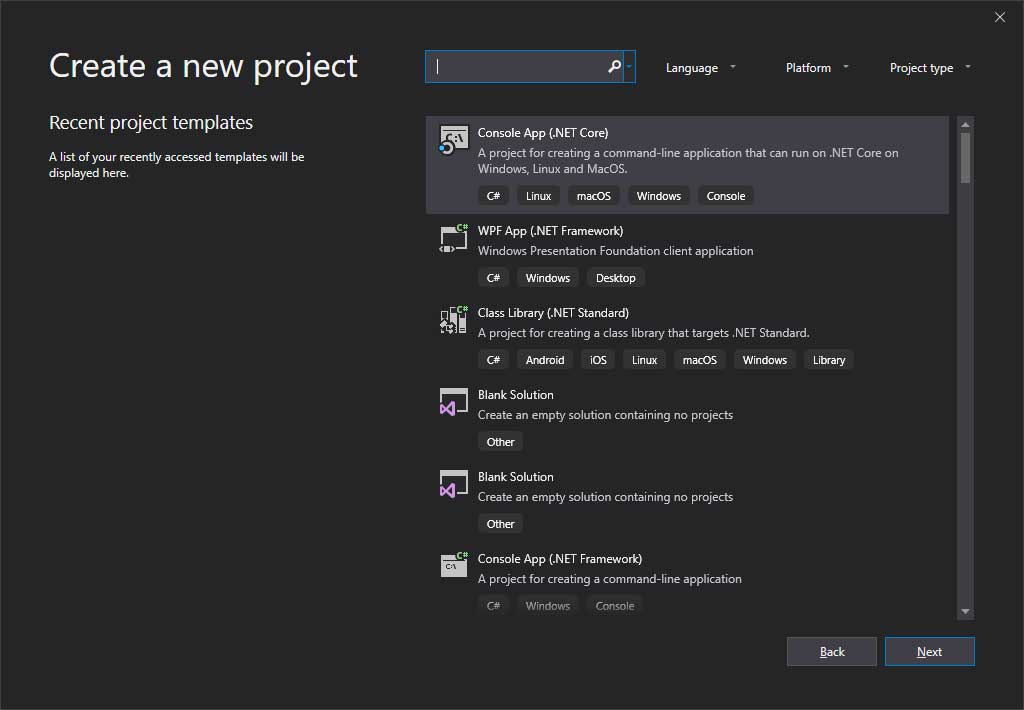The height and width of the screenshot is (710, 1024).
Task: Open the Platform filter dropdown
Action: coord(816,67)
